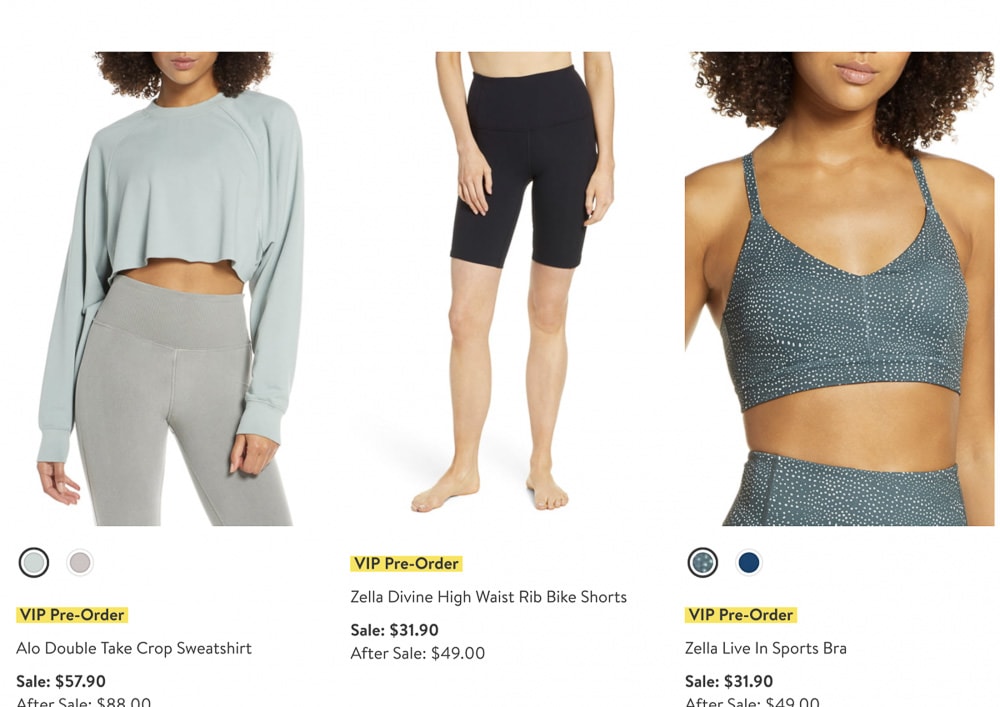Image resolution: width=1000 pixels, height=707 pixels.
Task: Click After Sale: $49.00 under bike shorts
Action: [418, 653]
